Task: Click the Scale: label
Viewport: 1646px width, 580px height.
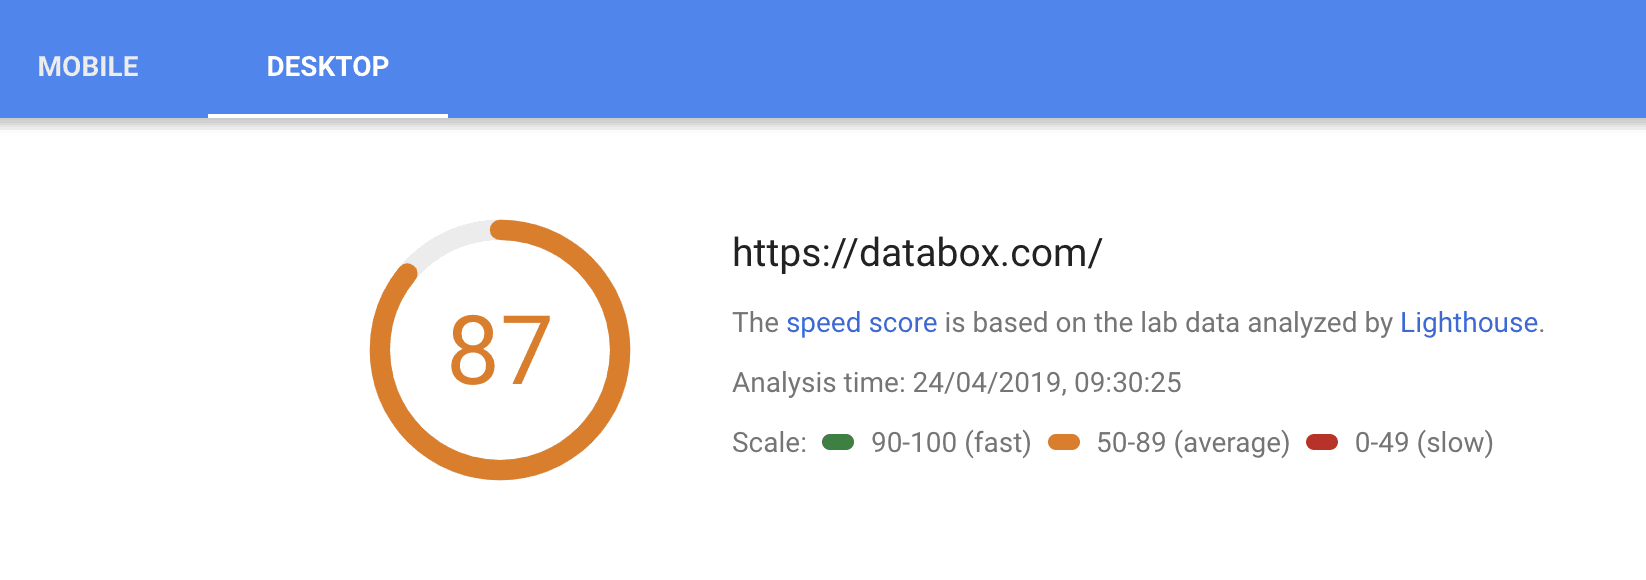Action: [769, 442]
